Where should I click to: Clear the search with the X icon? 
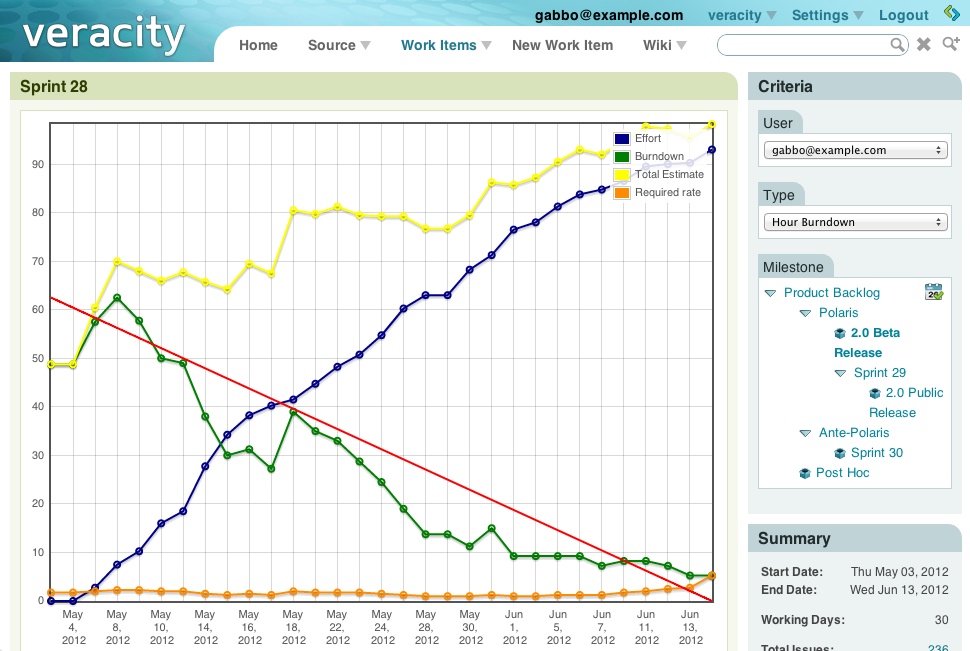coord(924,45)
